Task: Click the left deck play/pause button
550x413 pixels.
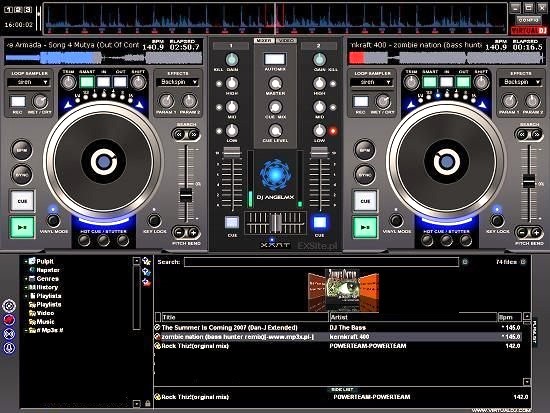Action: (22, 227)
